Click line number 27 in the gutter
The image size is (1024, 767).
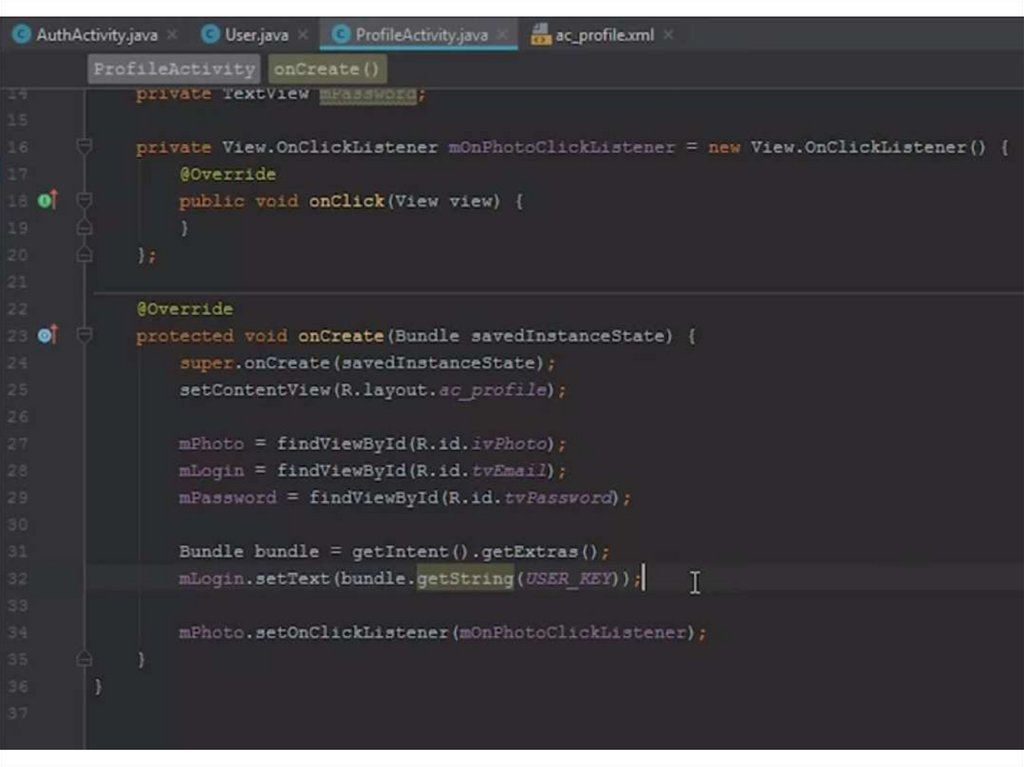click(x=18, y=444)
